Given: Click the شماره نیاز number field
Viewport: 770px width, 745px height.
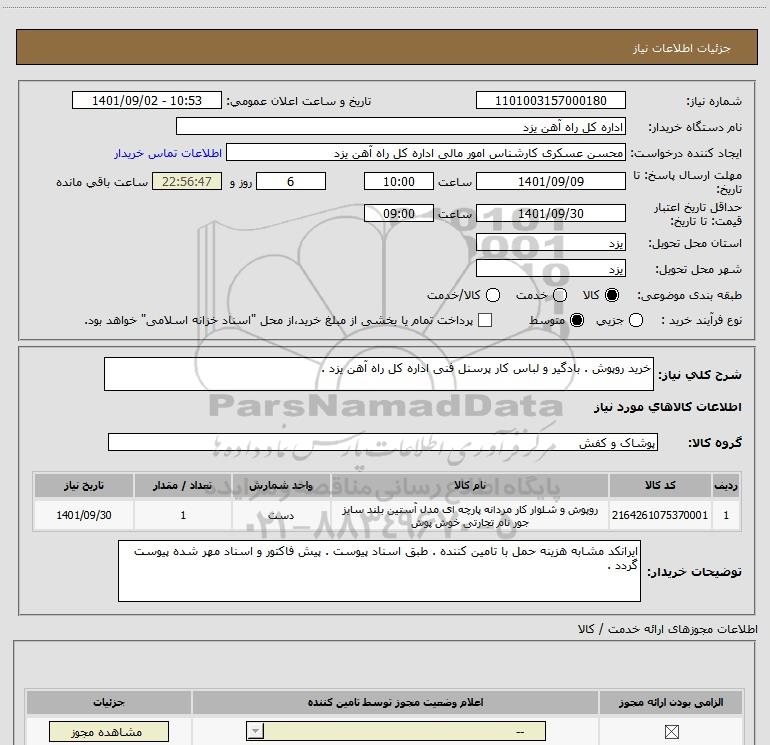Looking at the screenshot, I should pos(550,100).
